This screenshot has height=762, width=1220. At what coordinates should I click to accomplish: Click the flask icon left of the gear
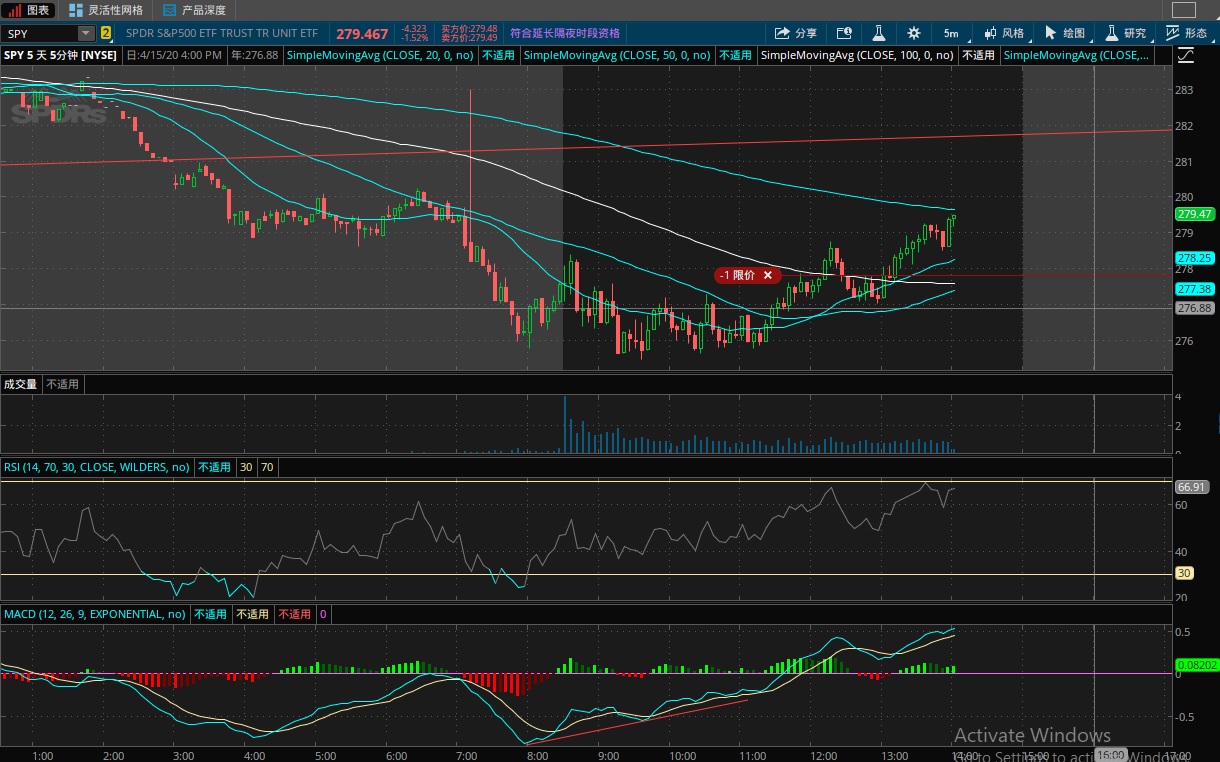tap(879, 33)
